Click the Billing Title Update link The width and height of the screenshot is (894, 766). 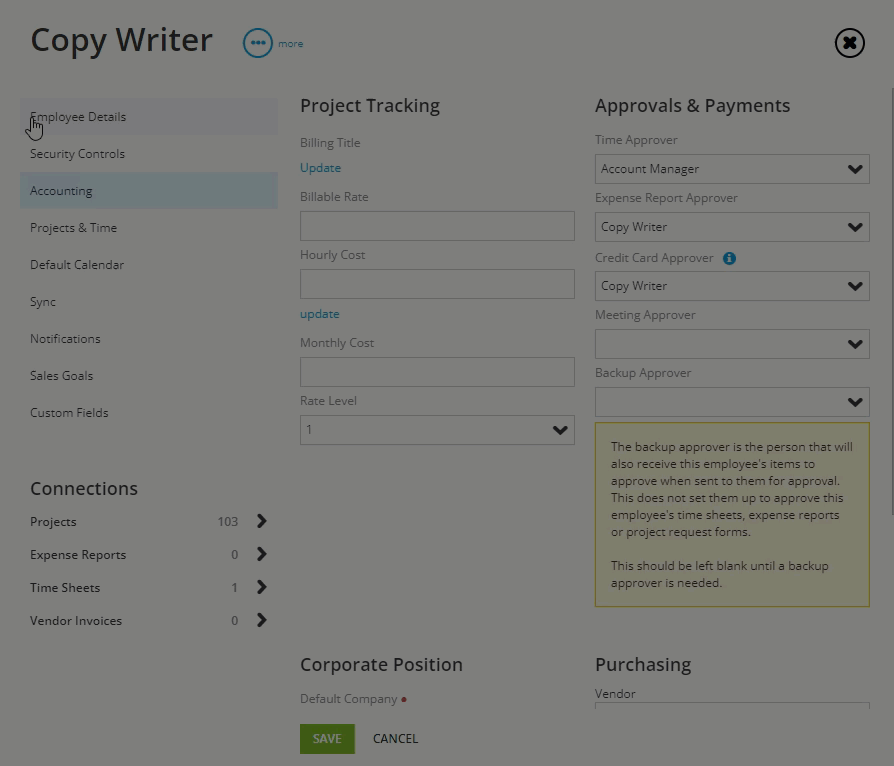[x=320, y=168]
